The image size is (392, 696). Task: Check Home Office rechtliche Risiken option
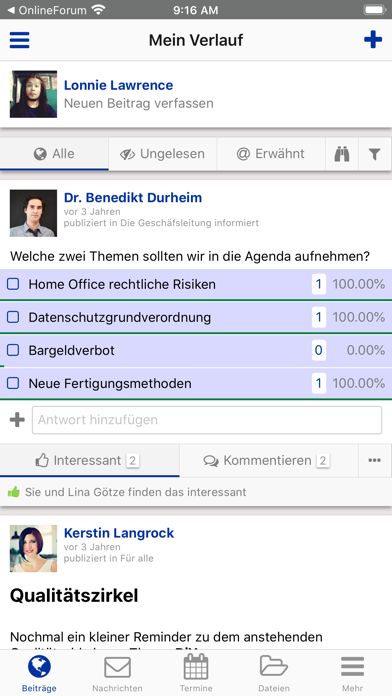pos(13,284)
